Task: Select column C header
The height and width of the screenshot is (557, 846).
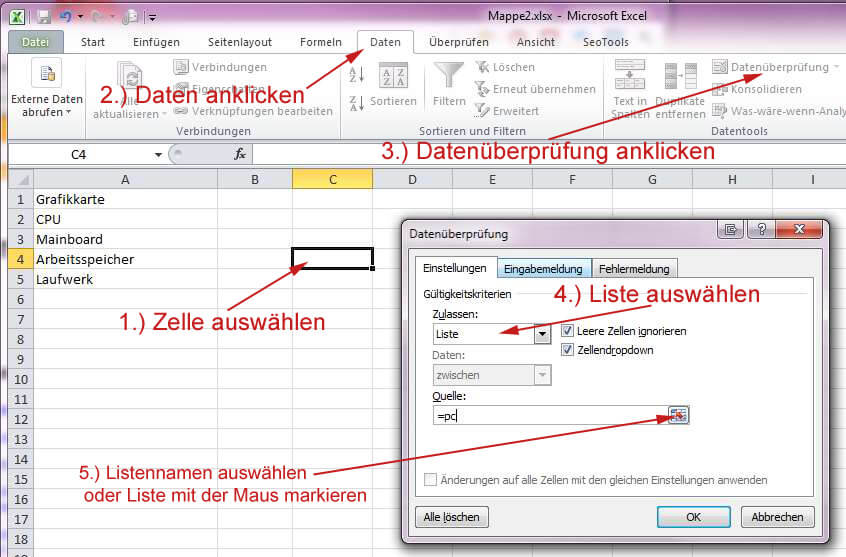Action: coord(332,179)
